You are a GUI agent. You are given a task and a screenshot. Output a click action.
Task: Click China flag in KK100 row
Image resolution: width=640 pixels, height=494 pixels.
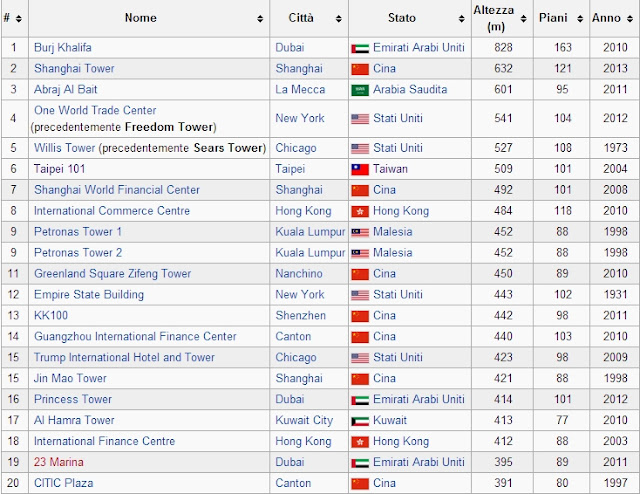[360, 316]
